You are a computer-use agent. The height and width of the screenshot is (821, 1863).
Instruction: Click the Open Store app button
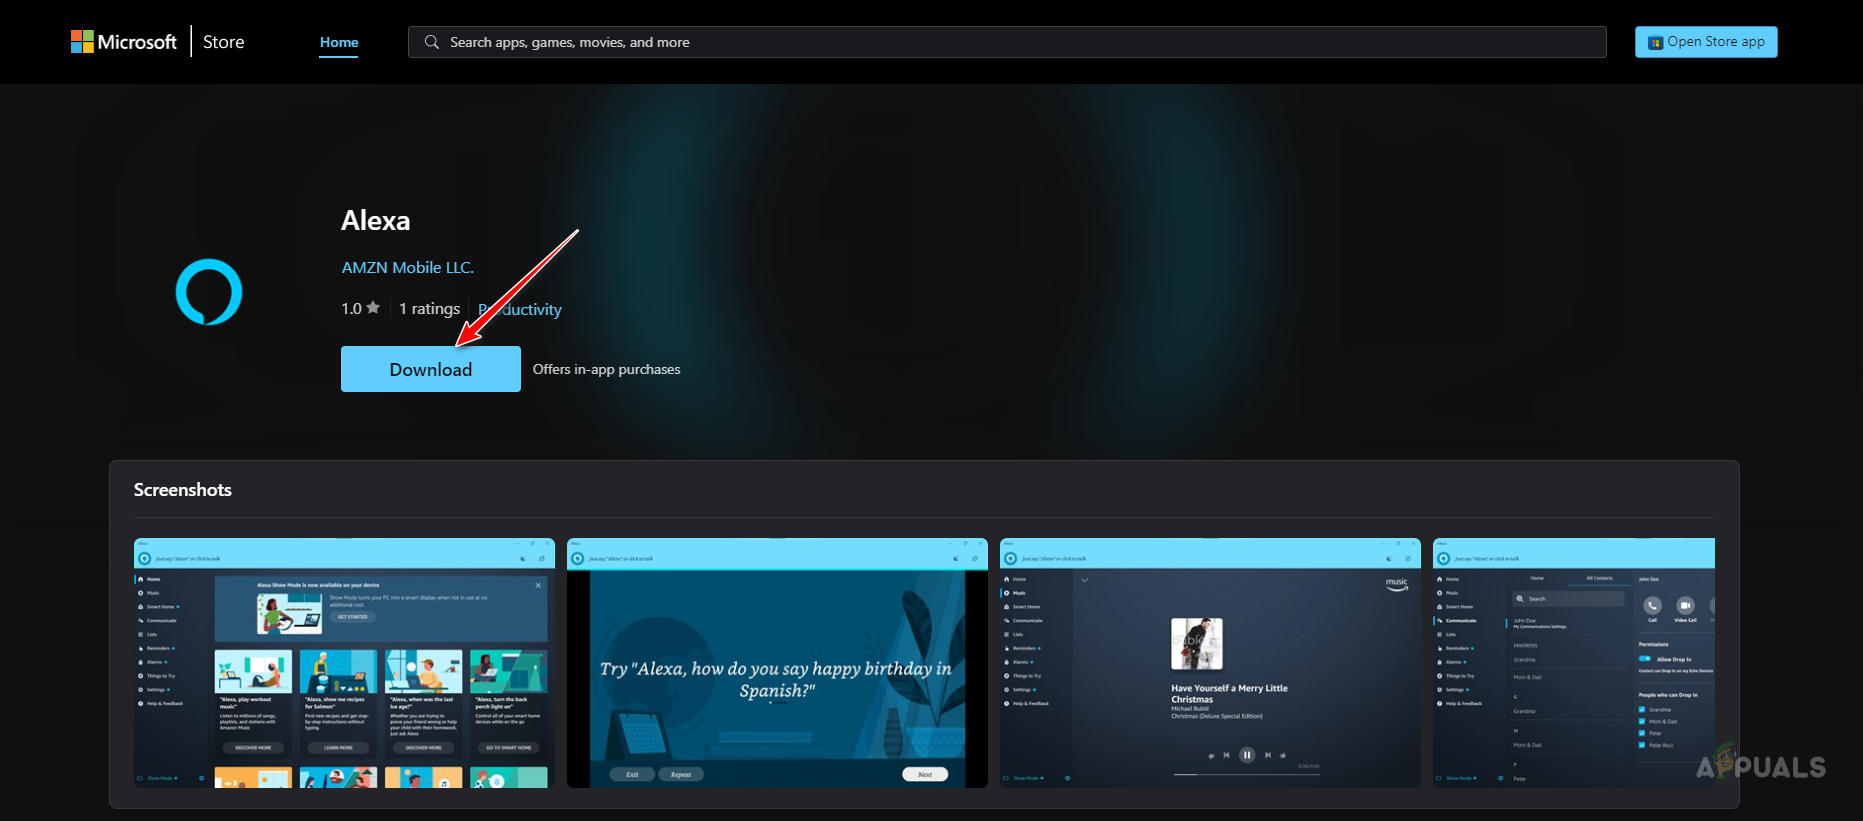1706,42
